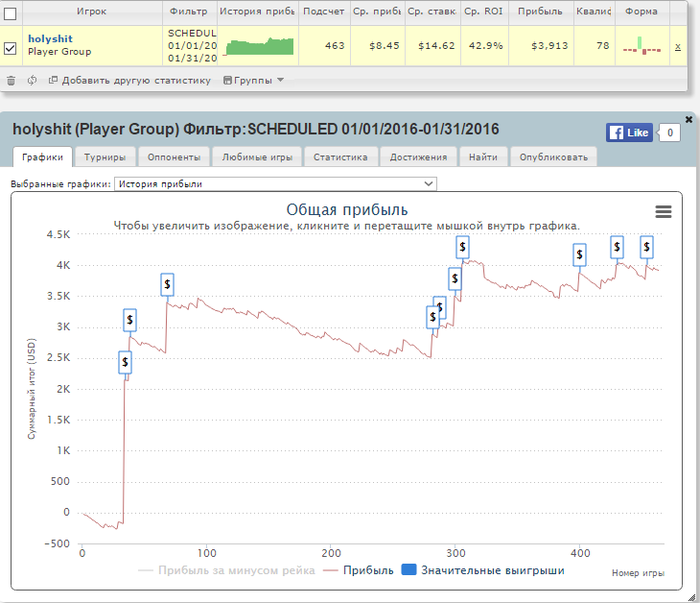The height and width of the screenshot is (603, 700).
Task: Toggle Значительные выигрыши legend item
Action: (x=483, y=570)
